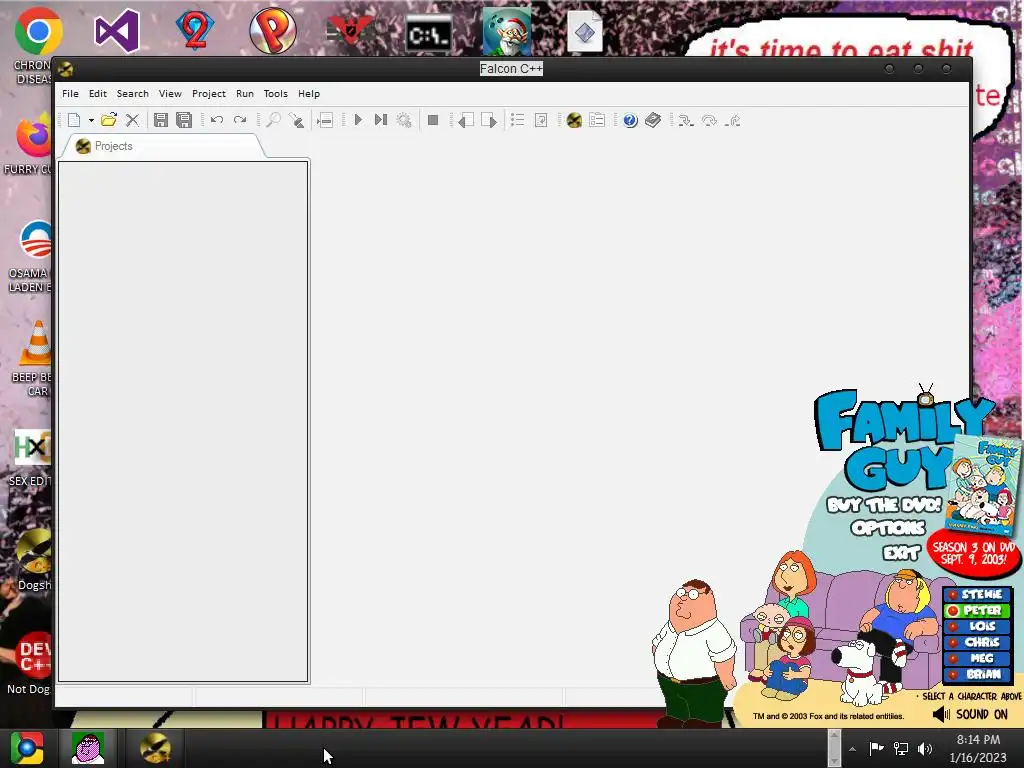Open the Run menu

(245, 93)
